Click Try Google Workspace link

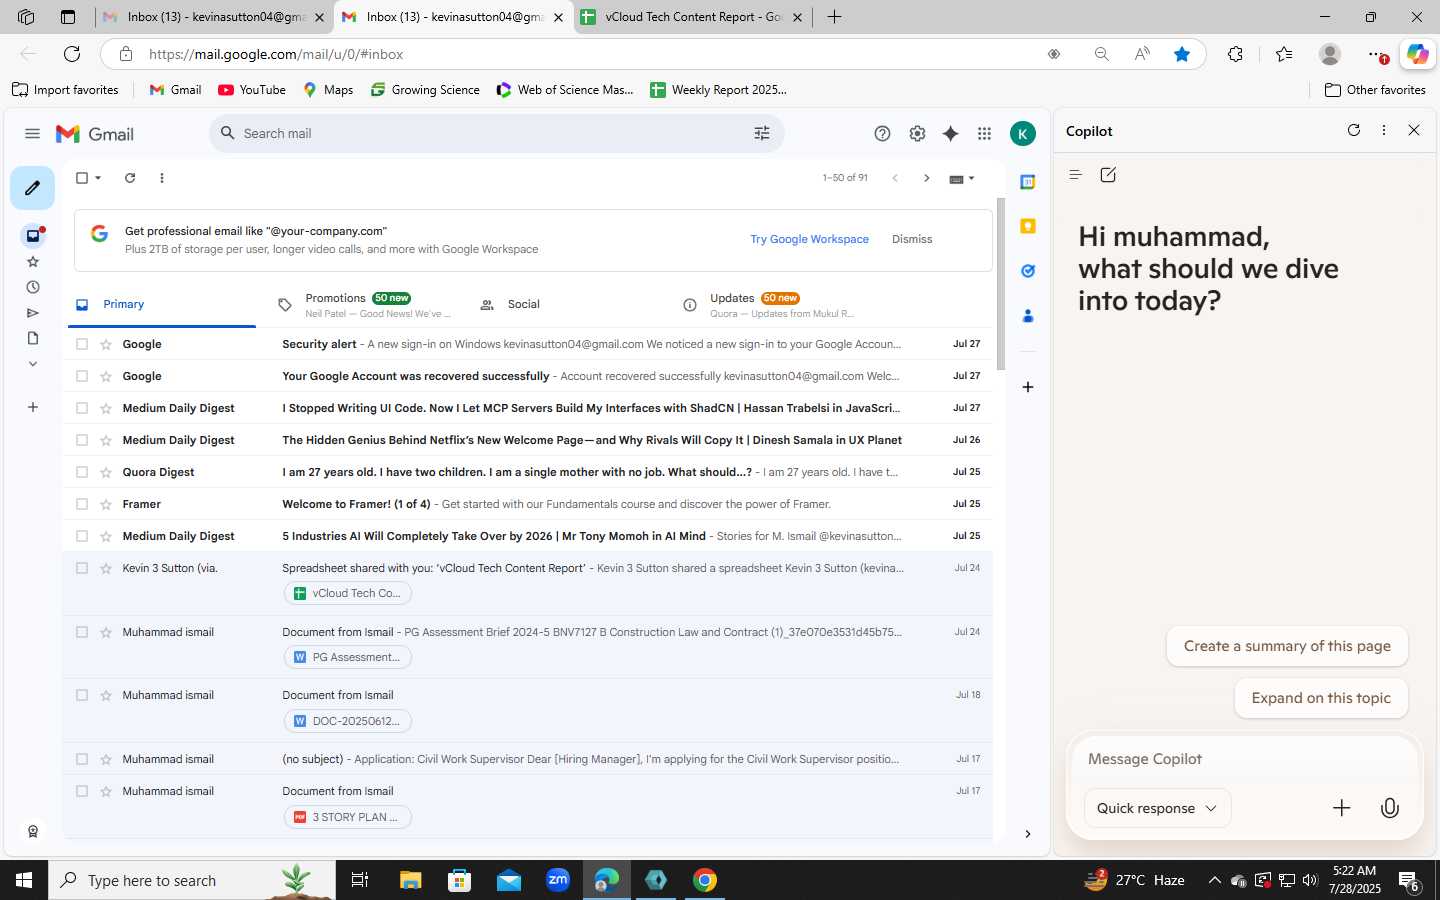pos(809,239)
